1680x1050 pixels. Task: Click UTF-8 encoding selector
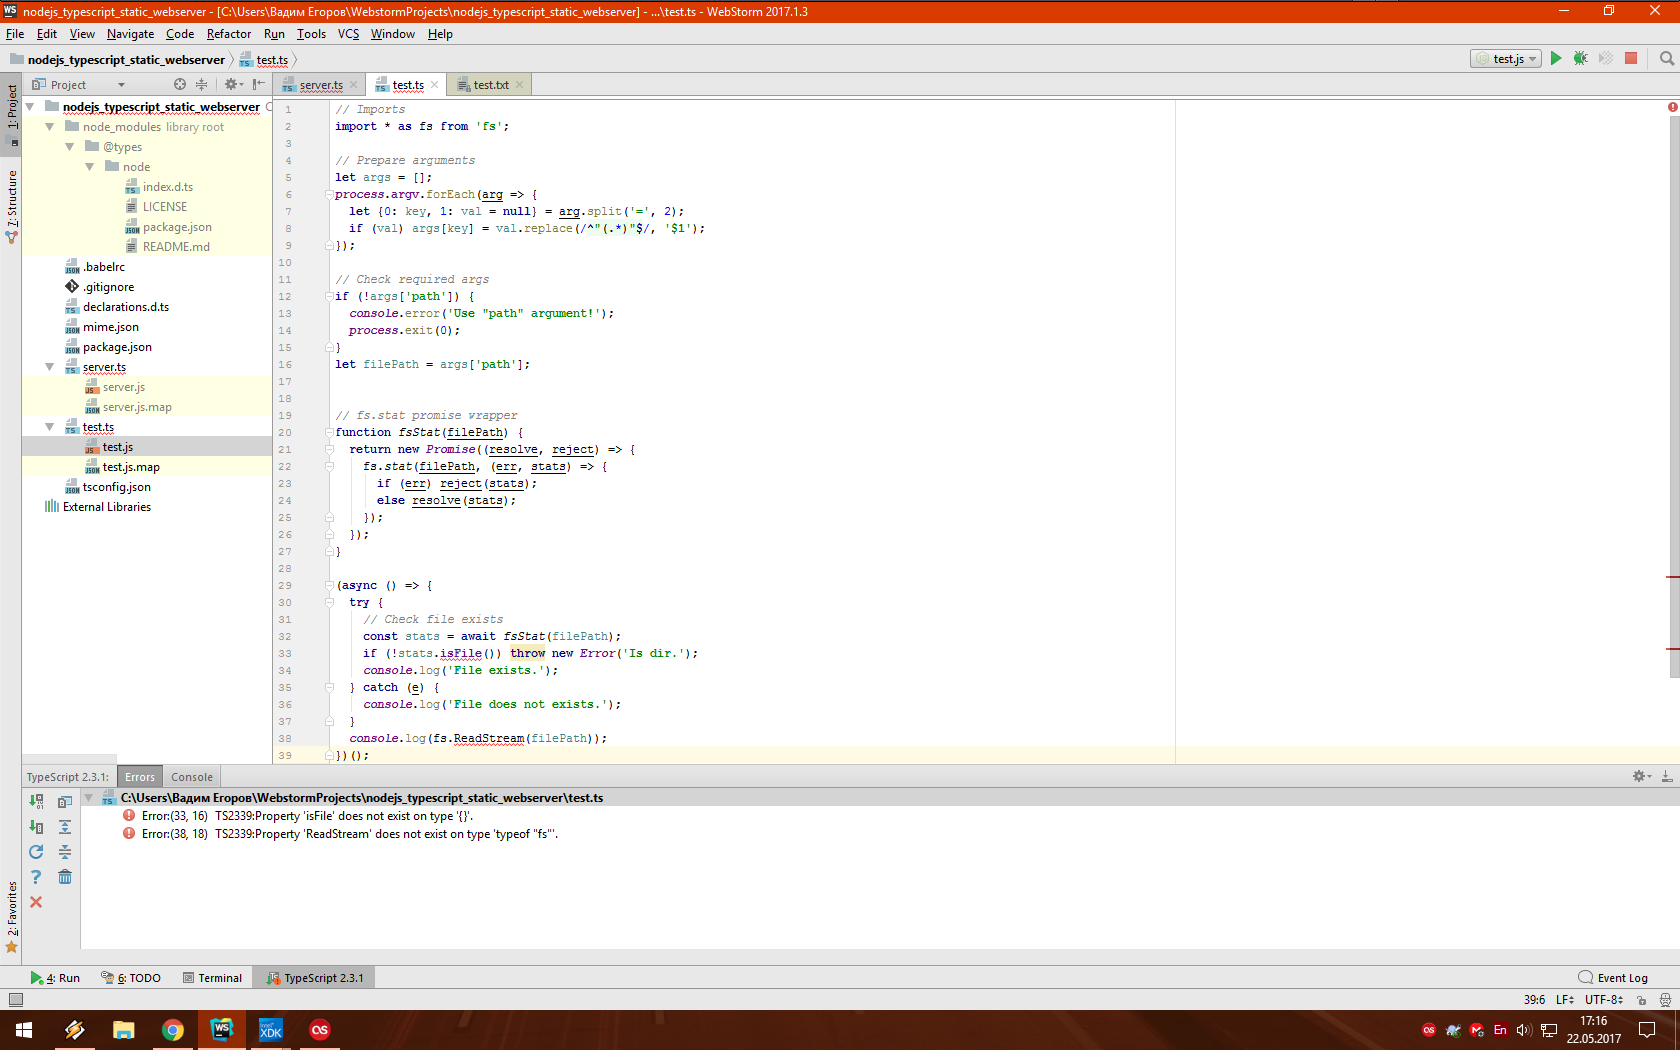pyautogui.click(x=1603, y=999)
